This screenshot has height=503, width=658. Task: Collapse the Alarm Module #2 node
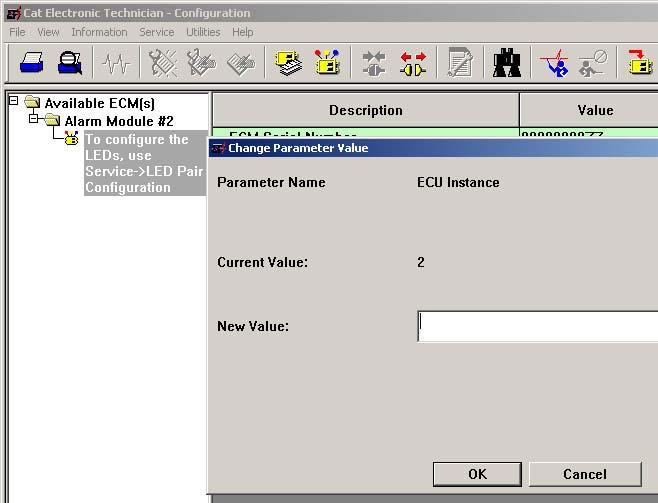pyautogui.click(x=34, y=119)
